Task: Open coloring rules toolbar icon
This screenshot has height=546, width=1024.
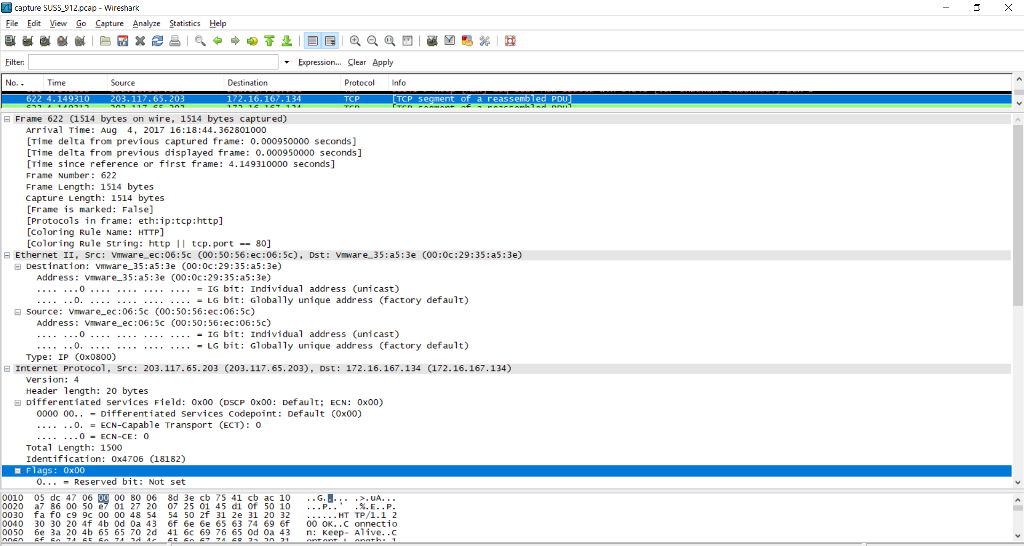Action: click(x=467, y=40)
